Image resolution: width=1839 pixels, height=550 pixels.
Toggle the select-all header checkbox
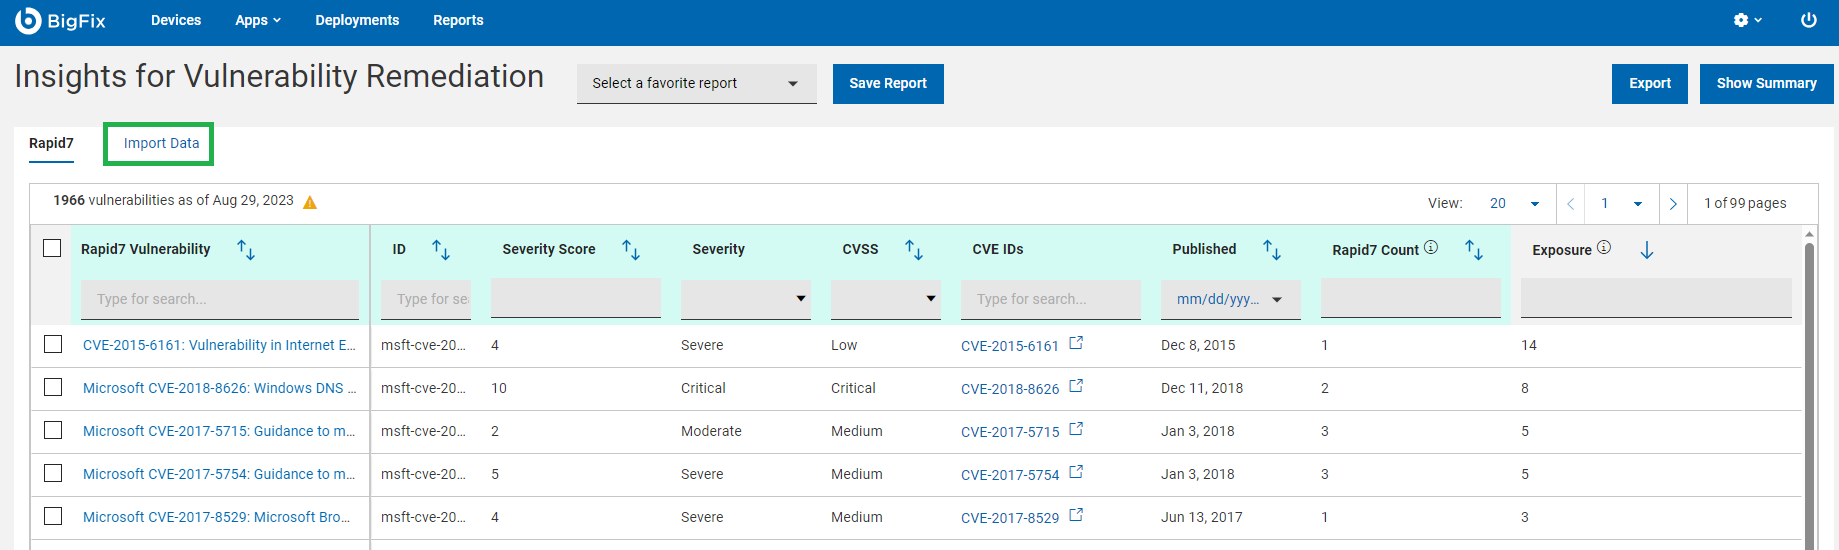[53, 248]
